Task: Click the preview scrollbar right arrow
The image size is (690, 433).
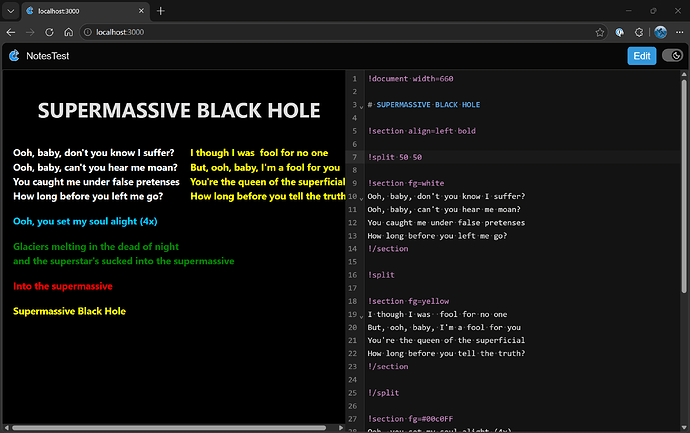Action: click(x=341, y=428)
